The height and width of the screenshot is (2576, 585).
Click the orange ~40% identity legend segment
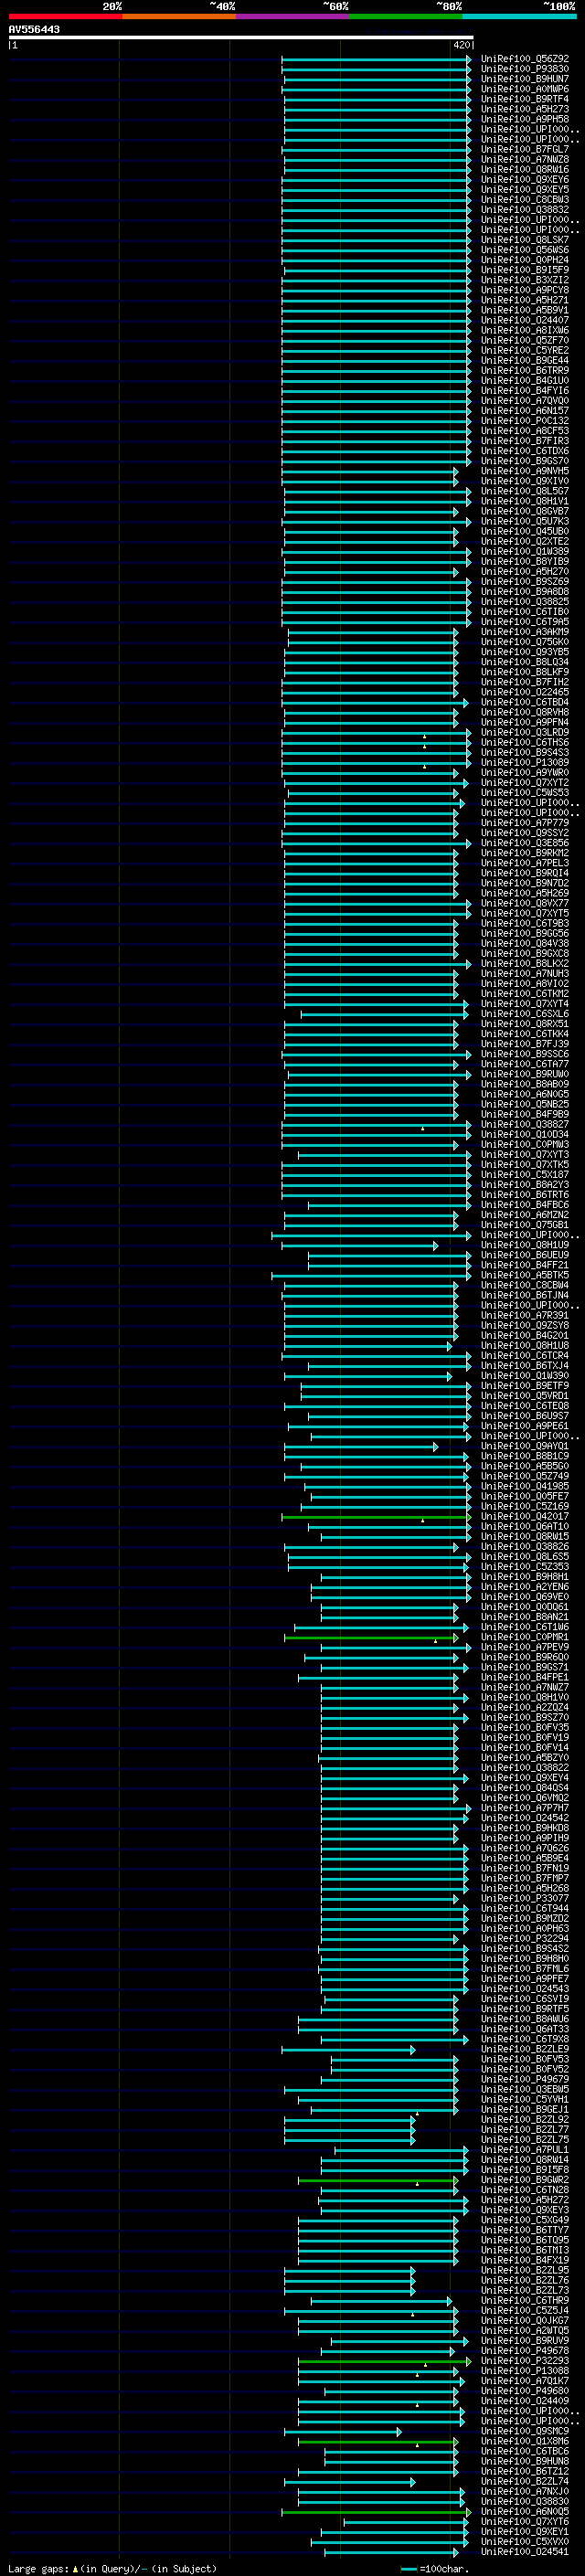pyautogui.click(x=179, y=16)
